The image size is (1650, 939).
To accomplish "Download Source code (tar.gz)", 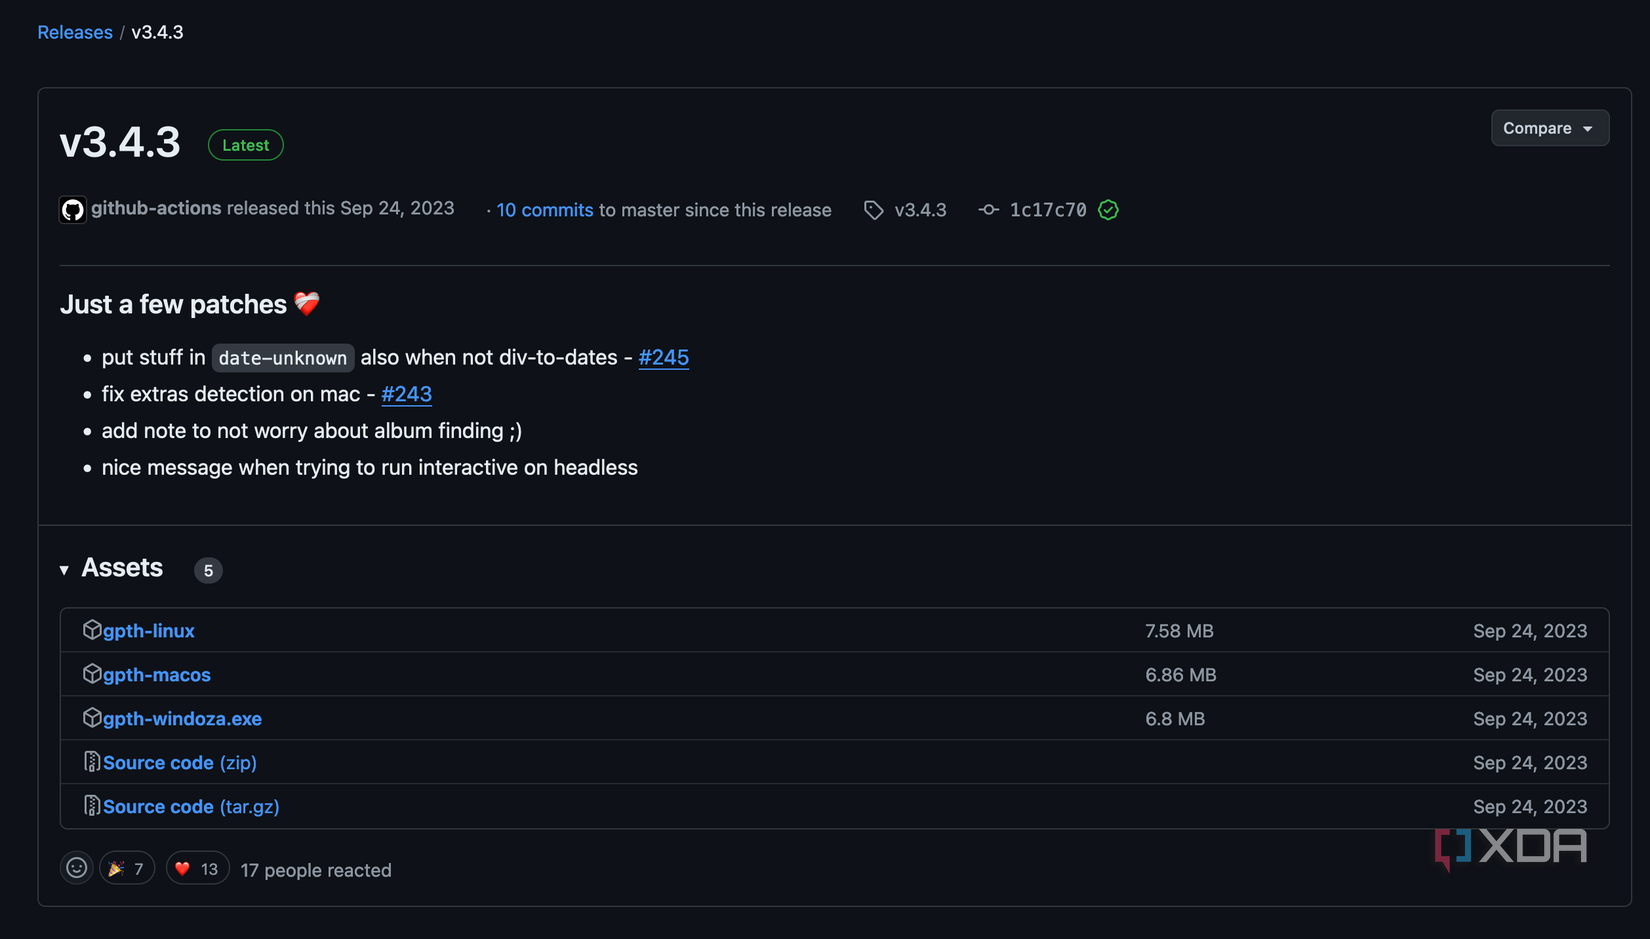I will [191, 807].
